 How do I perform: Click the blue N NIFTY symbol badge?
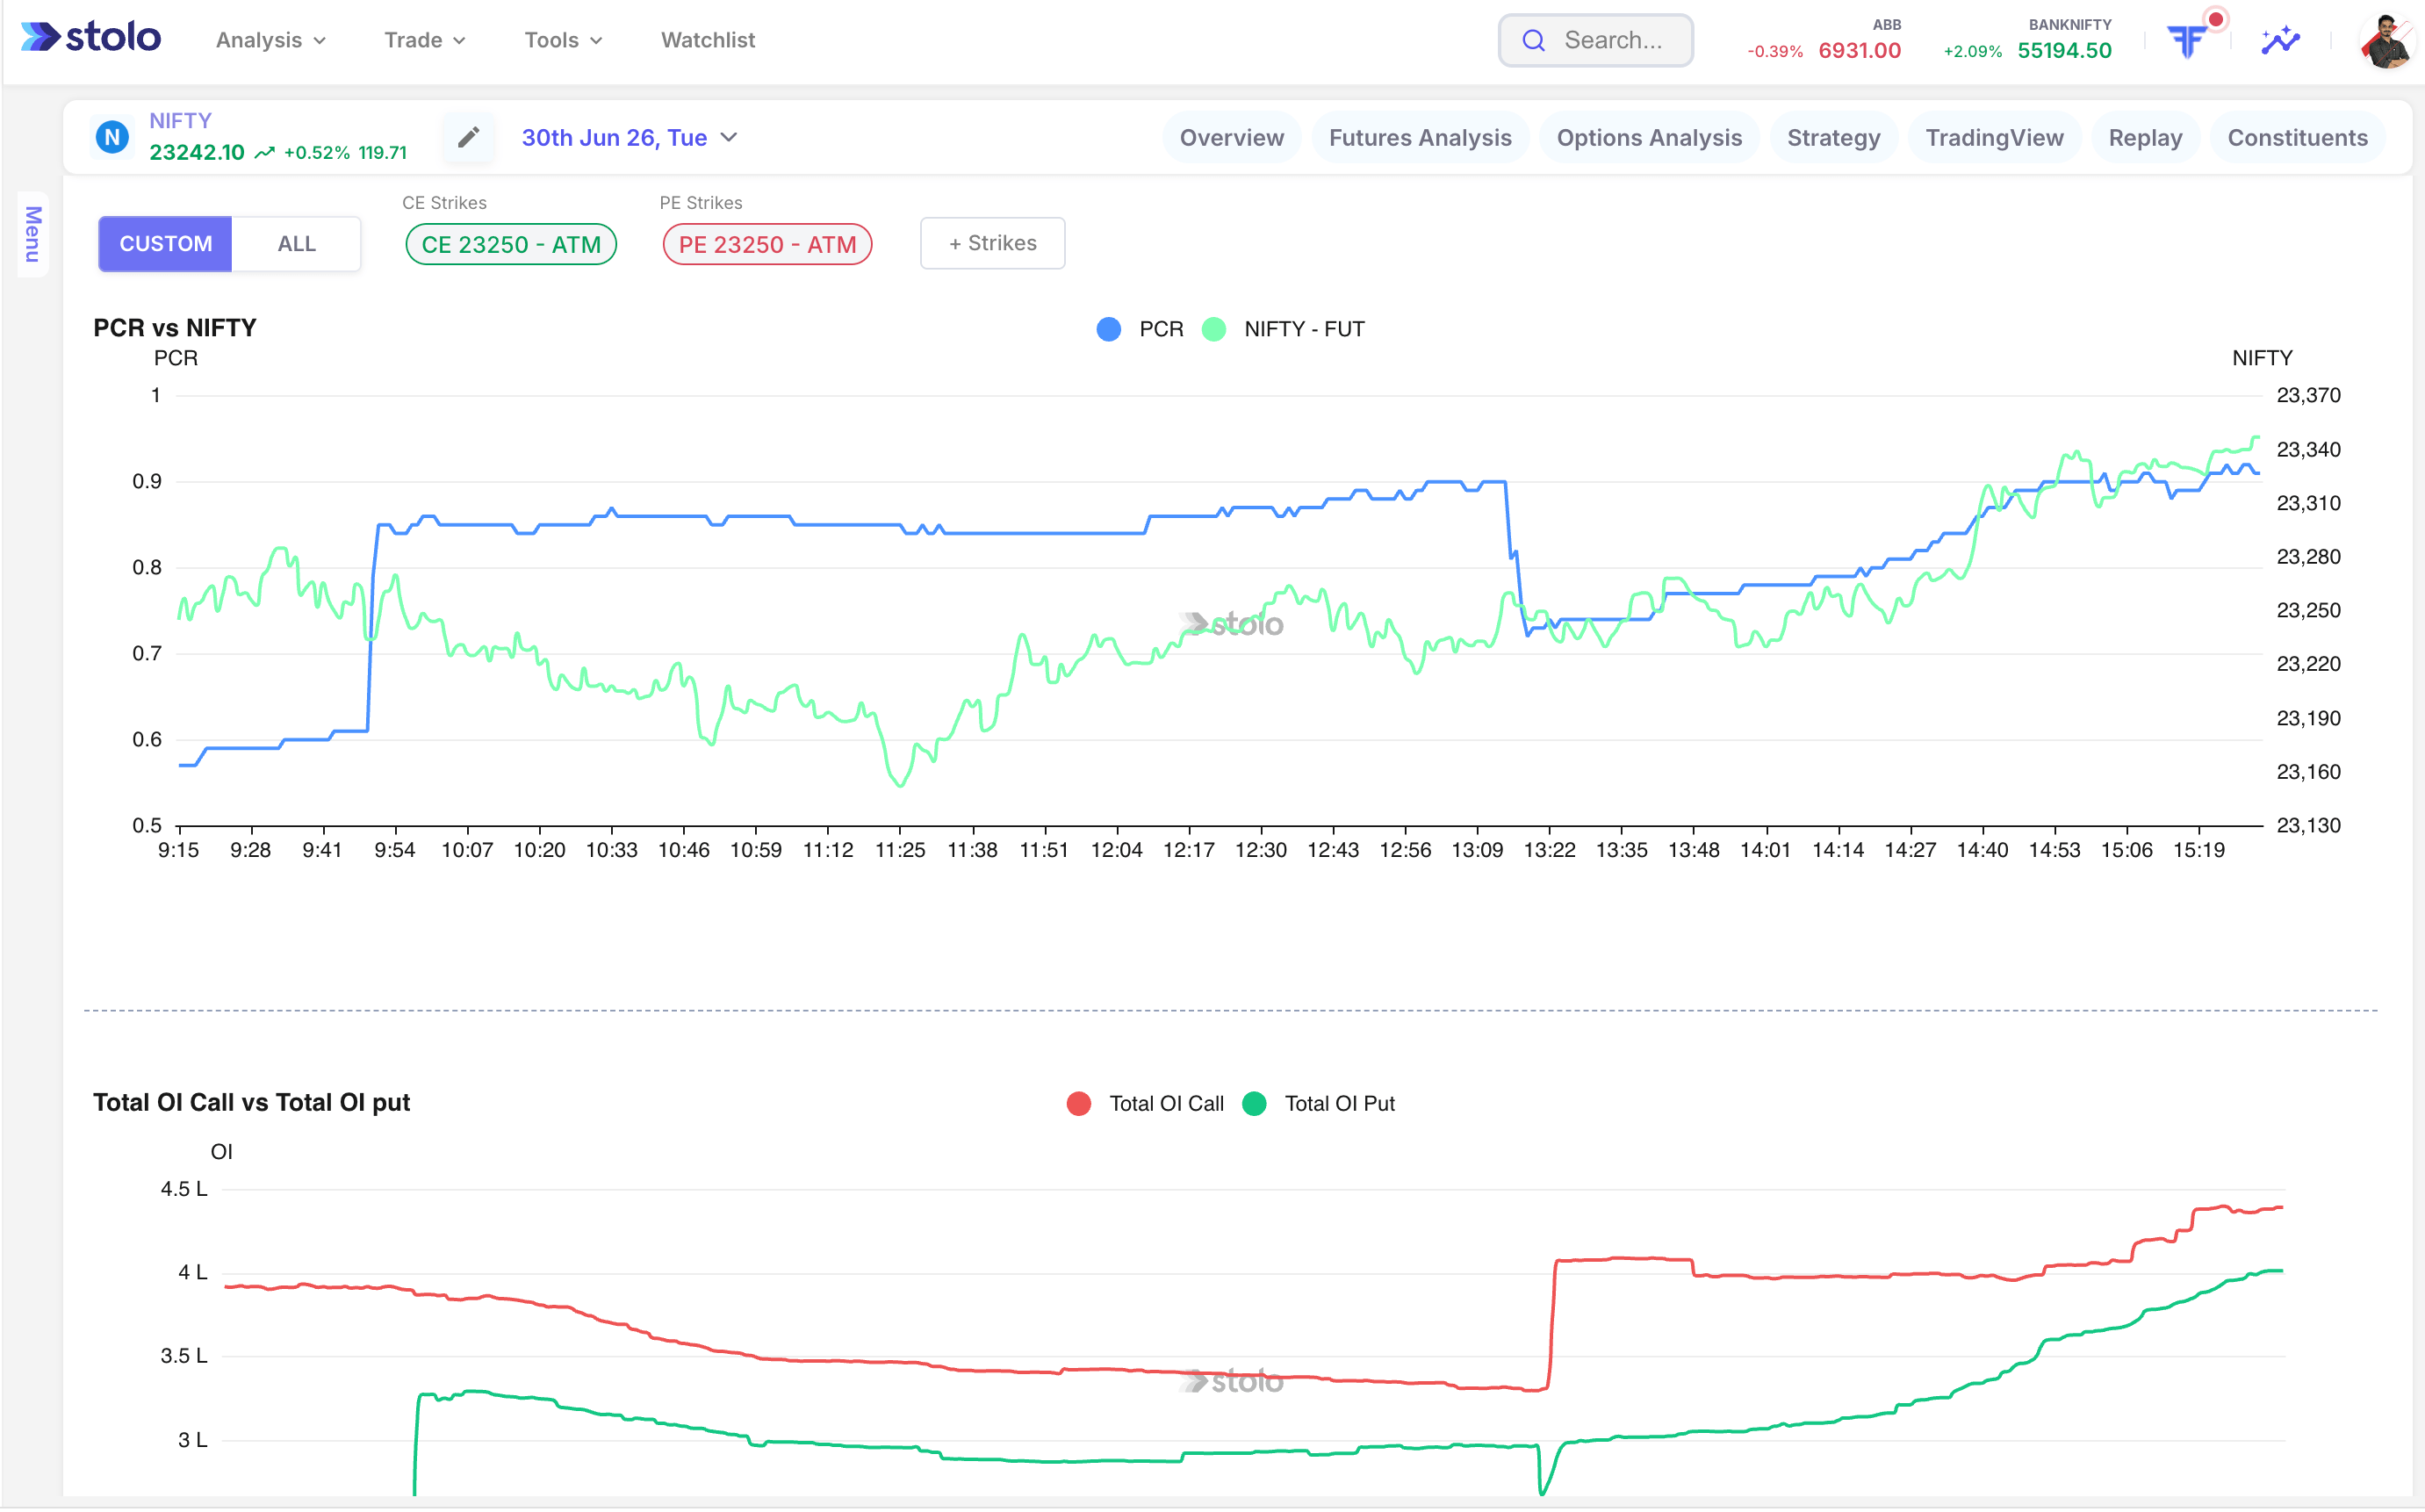coord(112,137)
